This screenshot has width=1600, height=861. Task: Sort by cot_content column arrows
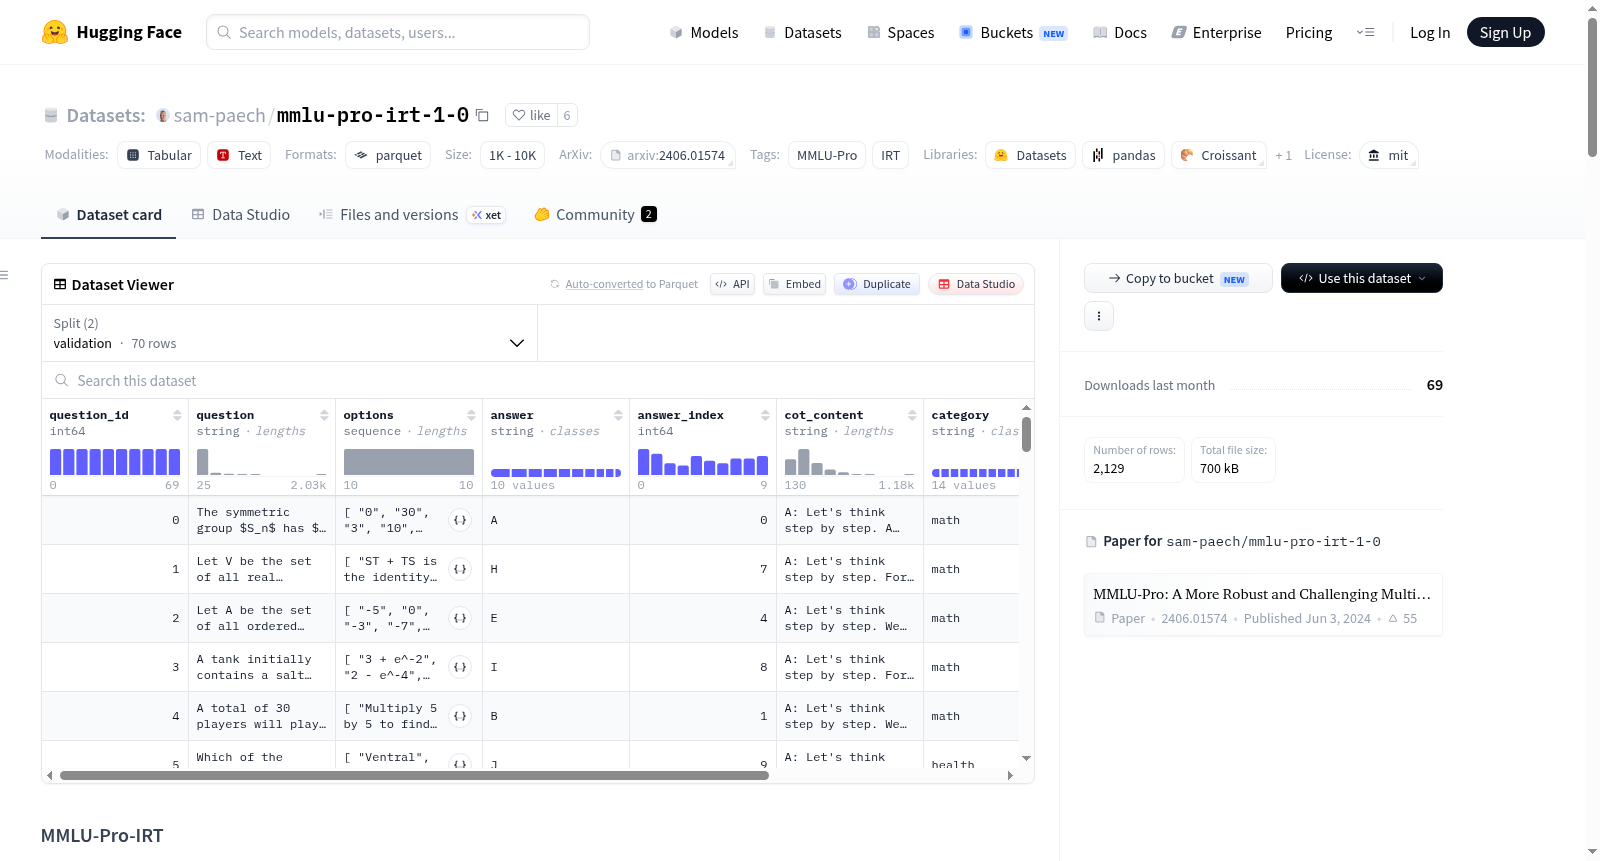click(912, 415)
